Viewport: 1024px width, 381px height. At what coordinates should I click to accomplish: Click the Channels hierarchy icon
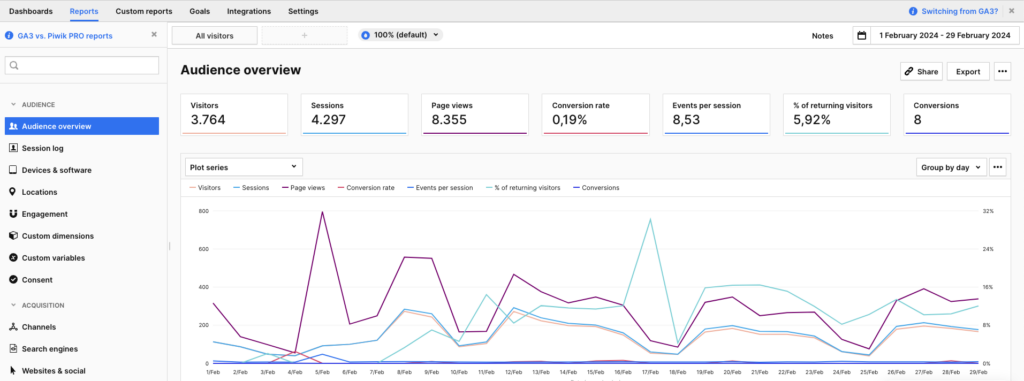pos(13,327)
